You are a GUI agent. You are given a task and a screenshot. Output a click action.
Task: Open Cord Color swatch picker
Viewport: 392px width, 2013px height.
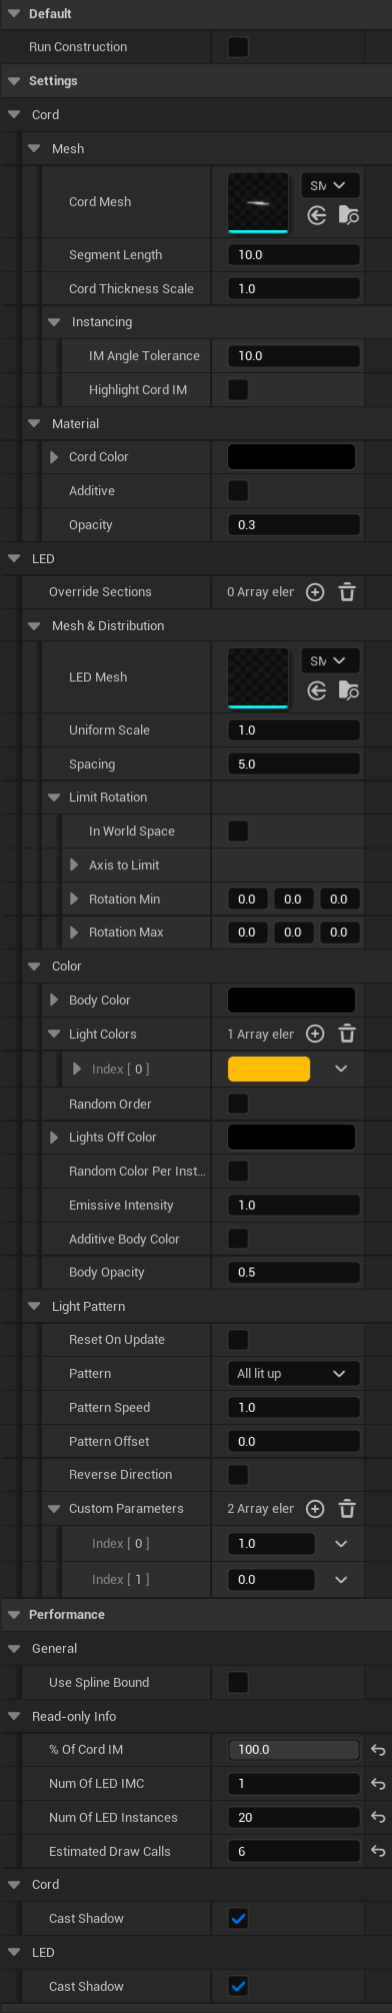292,456
